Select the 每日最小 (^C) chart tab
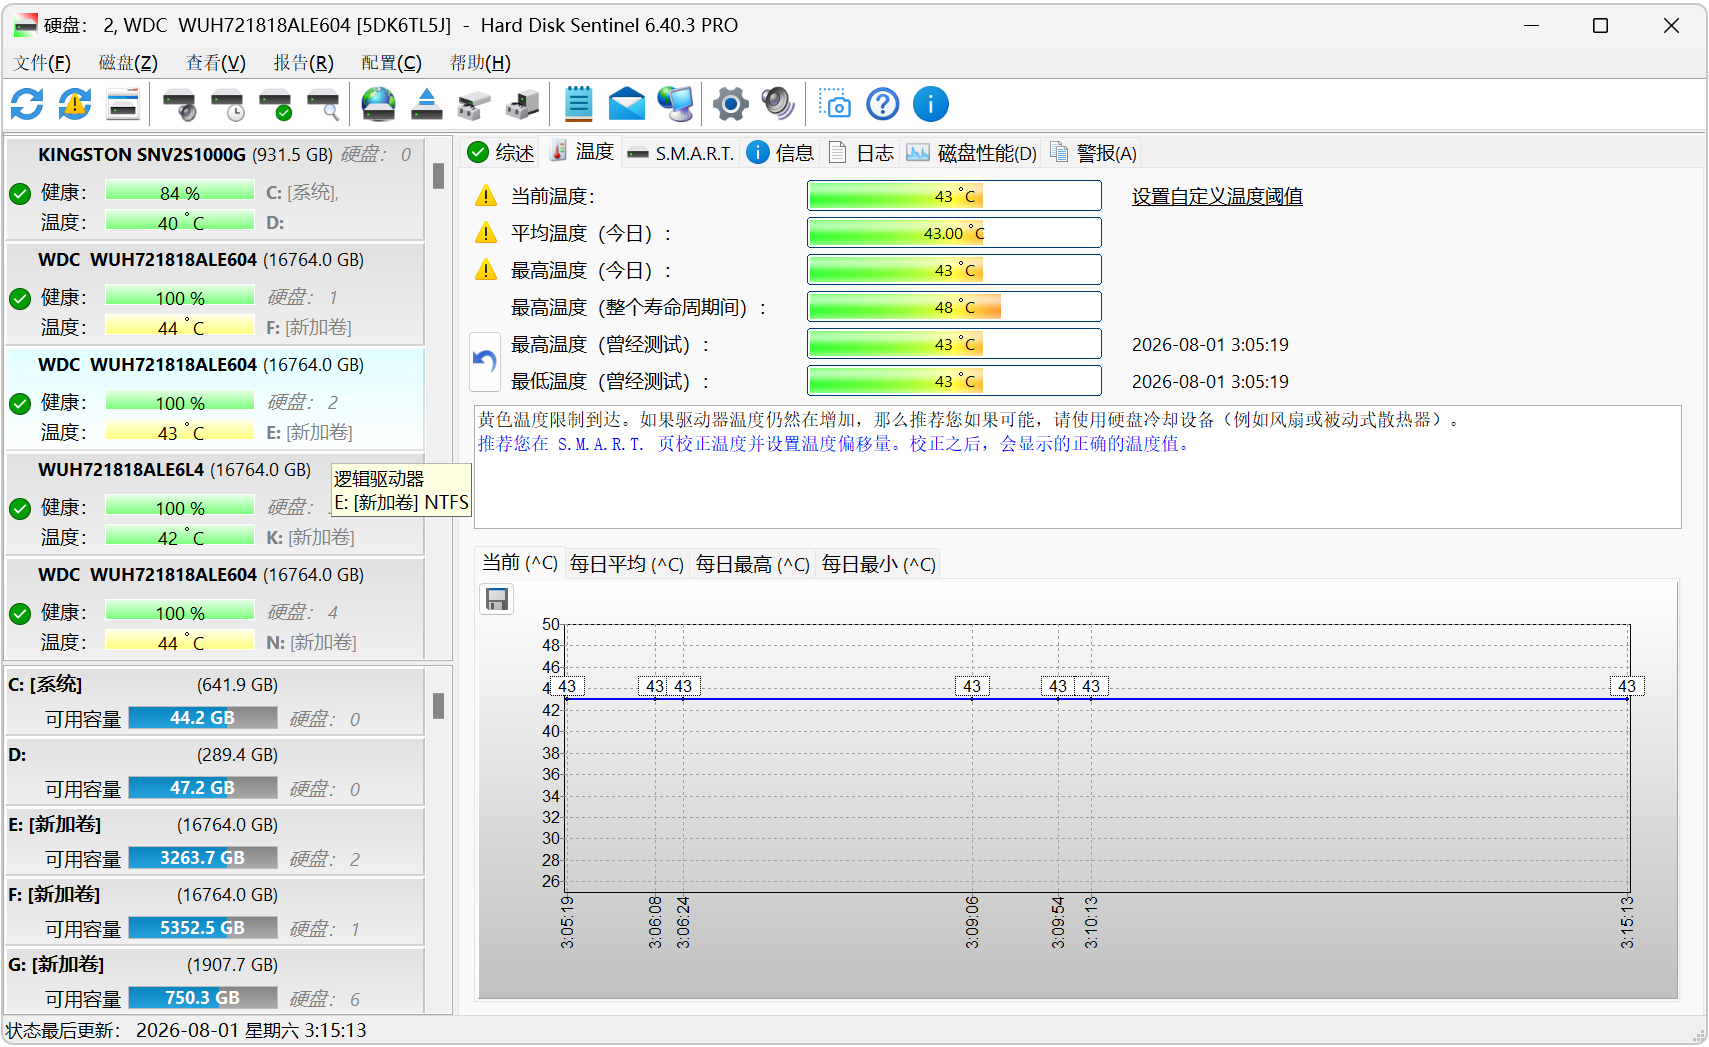The height and width of the screenshot is (1047, 1709). (878, 565)
